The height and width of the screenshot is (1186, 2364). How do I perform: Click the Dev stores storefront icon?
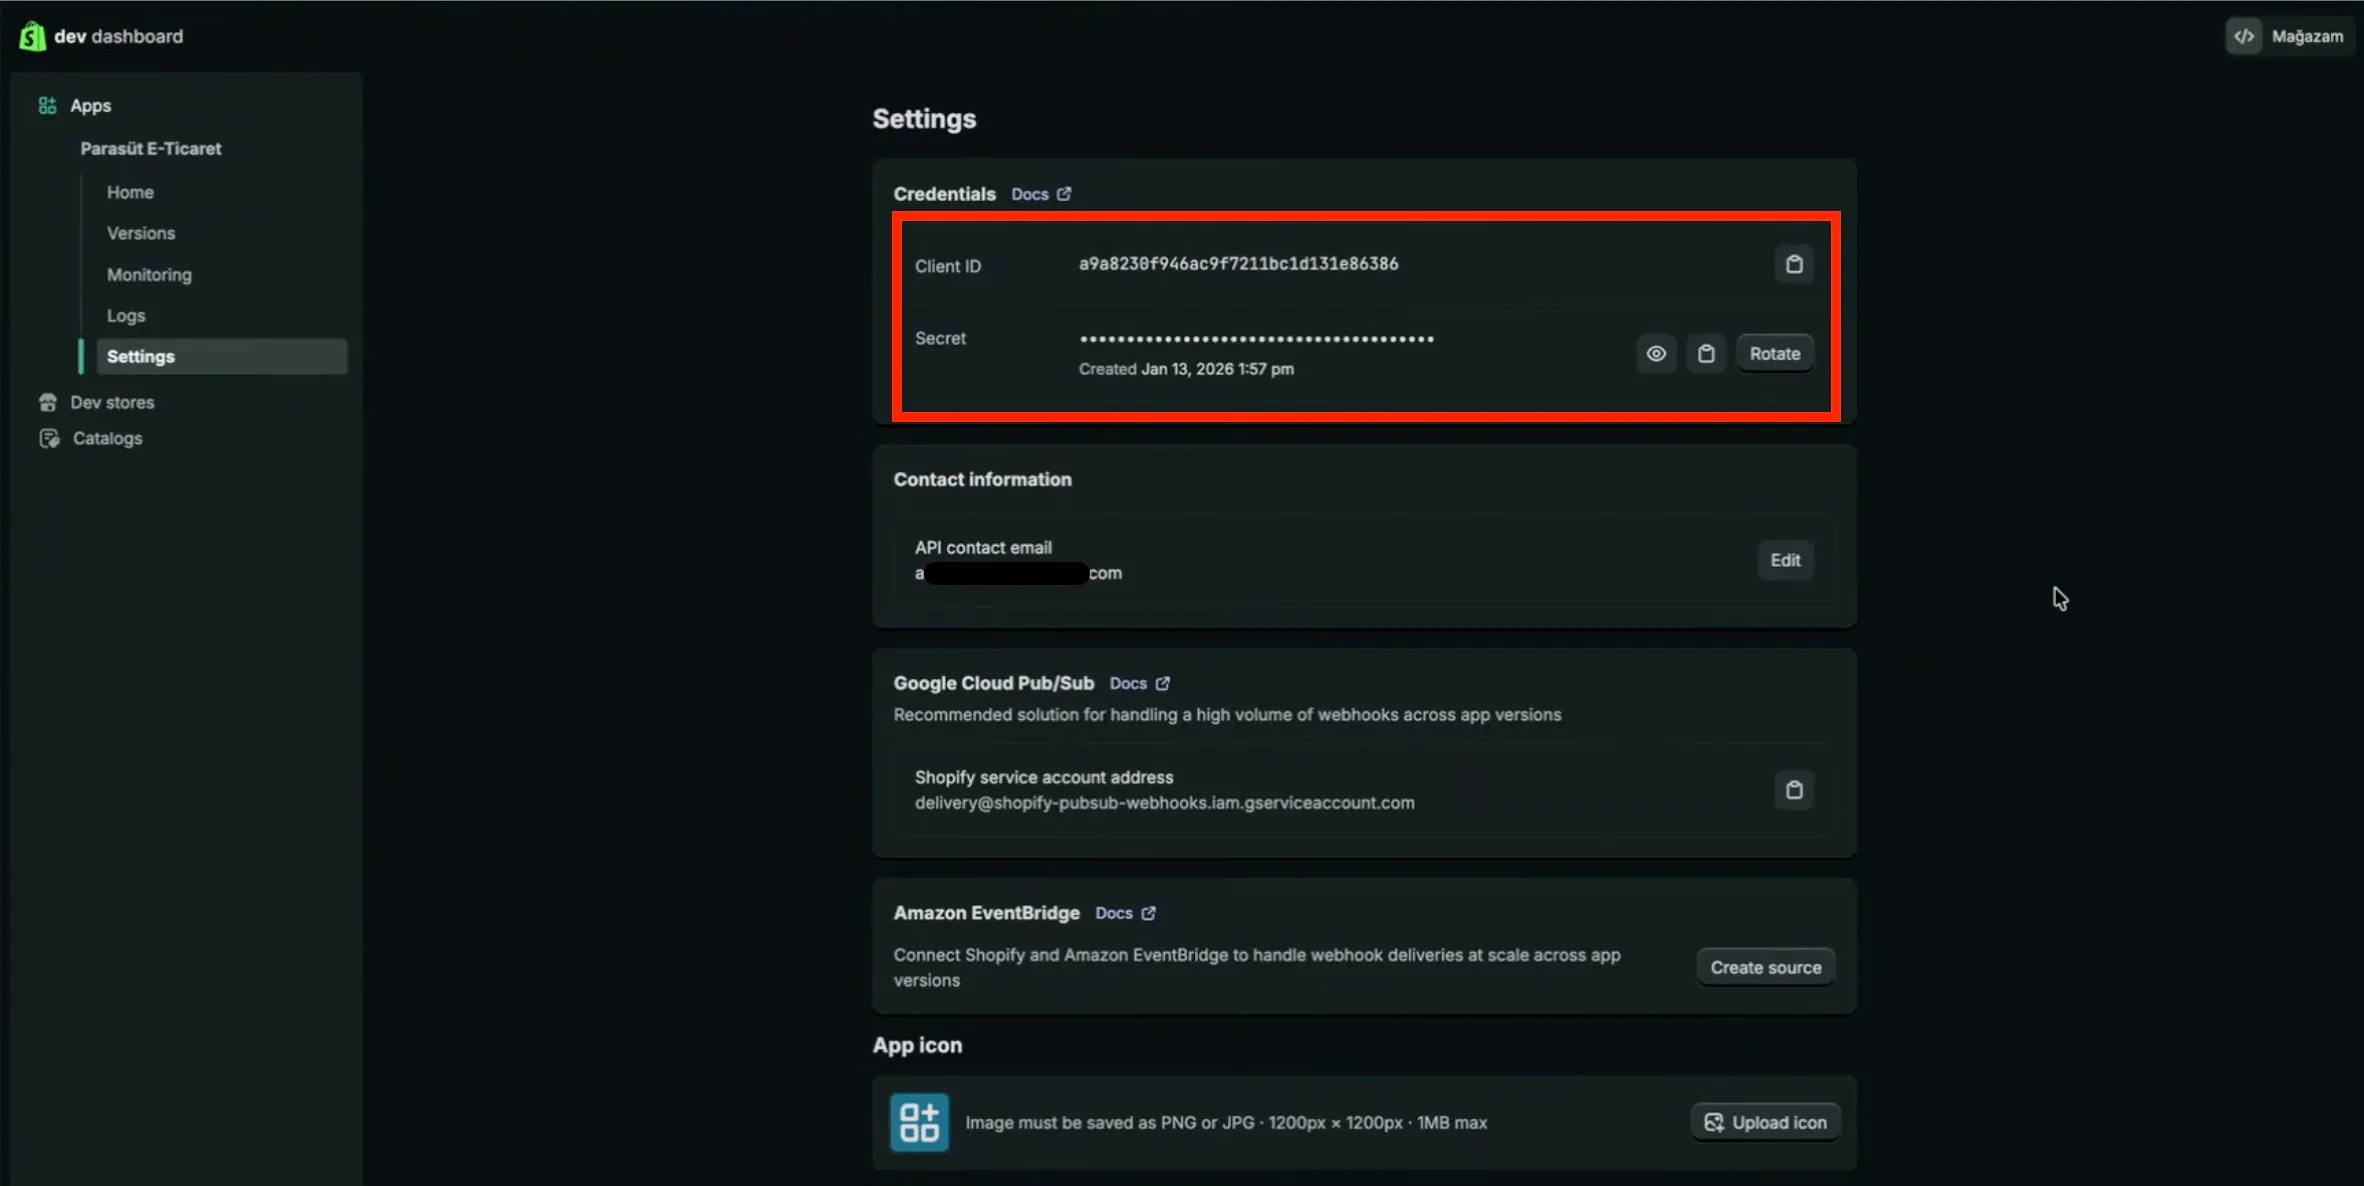point(48,402)
